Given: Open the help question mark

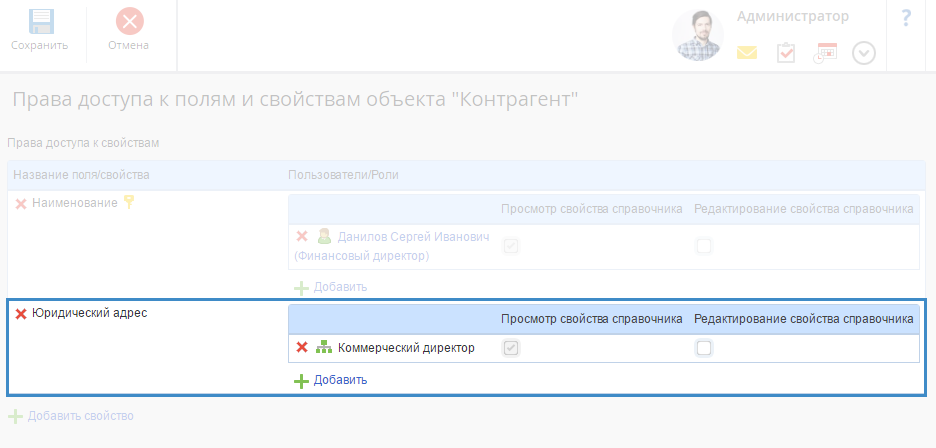Looking at the screenshot, I should (906, 18).
